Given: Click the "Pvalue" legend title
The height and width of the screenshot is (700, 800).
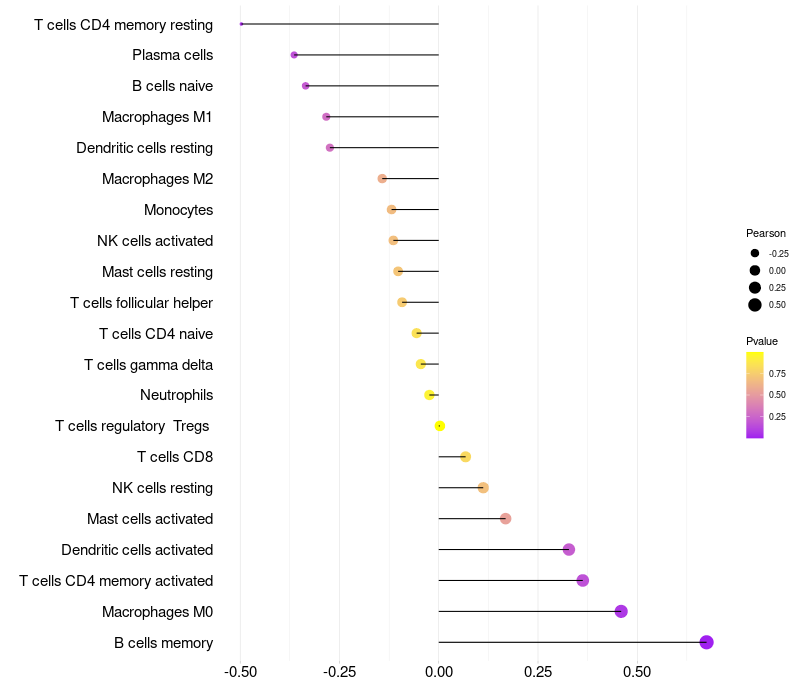Looking at the screenshot, I should coord(762,341).
